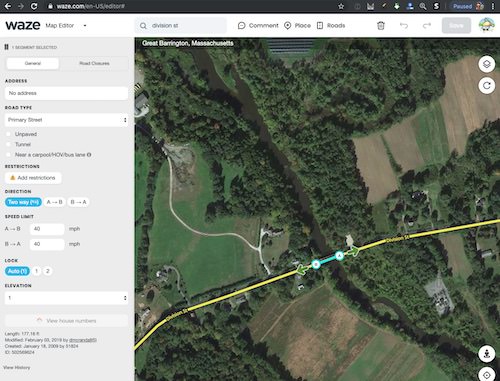This screenshot has width=500, height=381.
Task: Undo the last edit
Action: point(404,26)
